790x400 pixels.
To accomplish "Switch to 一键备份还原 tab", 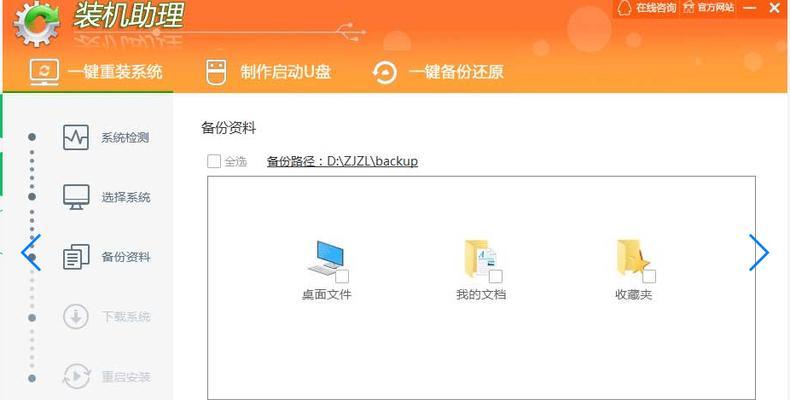I will point(438,73).
